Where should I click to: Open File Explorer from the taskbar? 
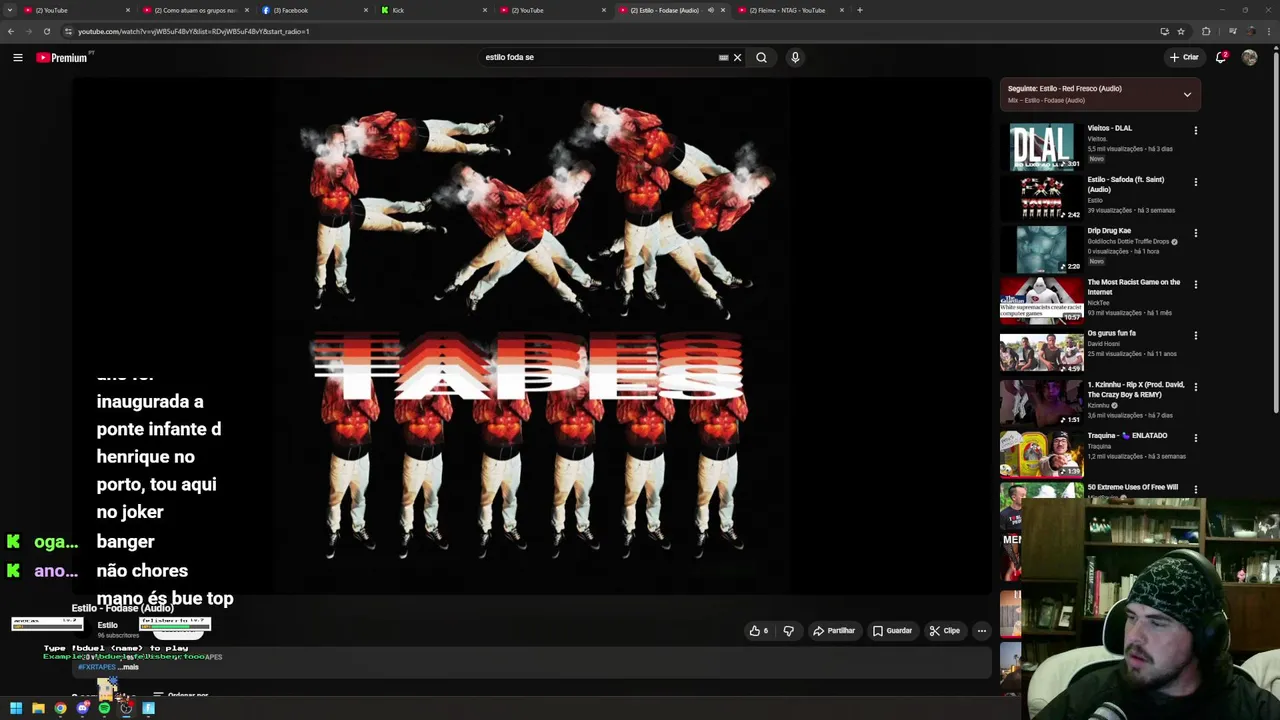(38, 708)
